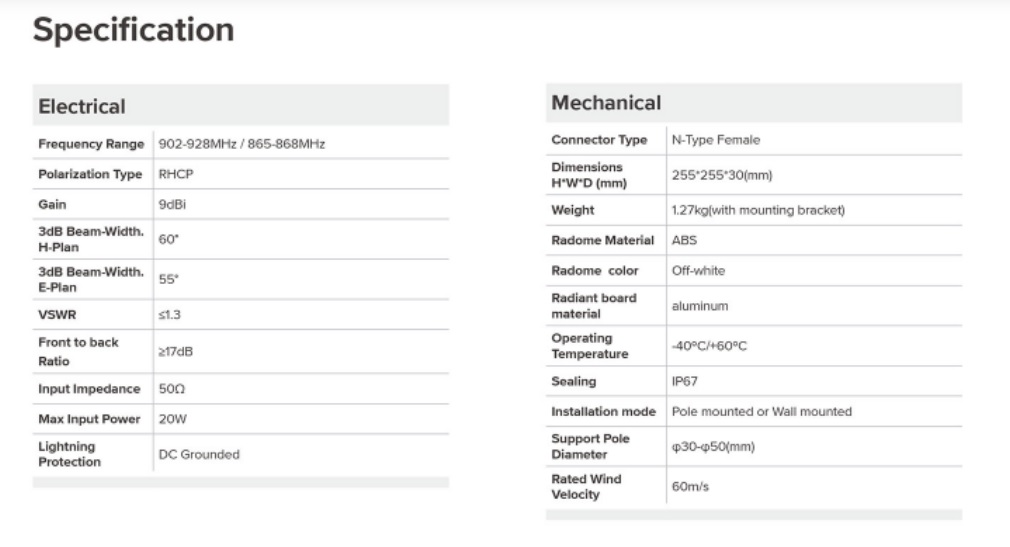Select the 20W max input power value
This screenshot has height=547, width=1010.
(x=173, y=417)
